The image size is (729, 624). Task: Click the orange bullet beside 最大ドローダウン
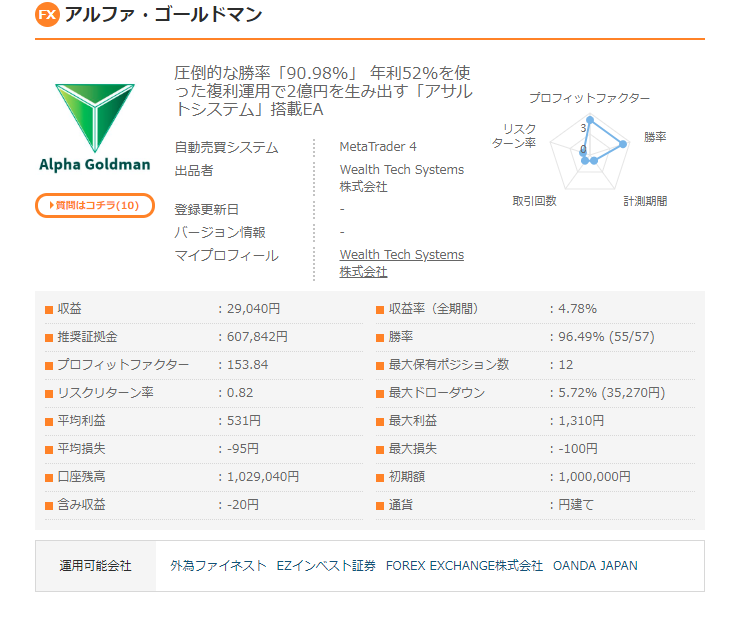tap(380, 394)
